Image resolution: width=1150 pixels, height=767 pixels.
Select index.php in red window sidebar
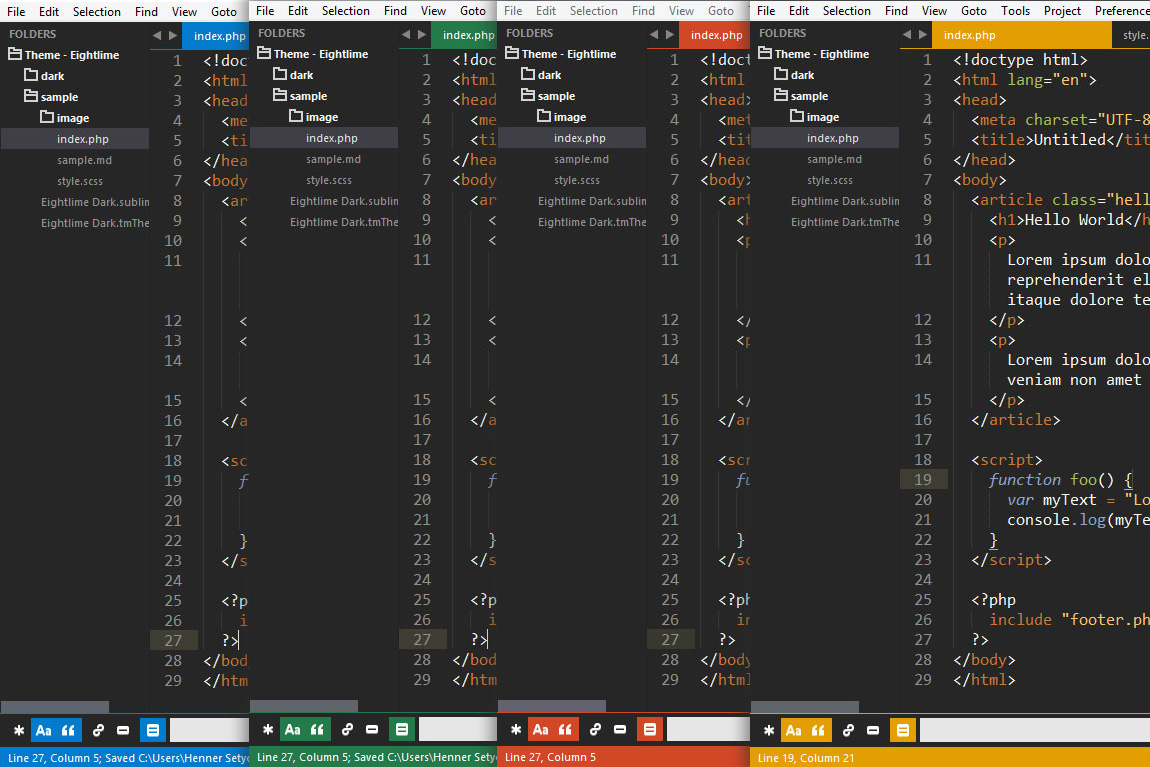tap(579, 138)
